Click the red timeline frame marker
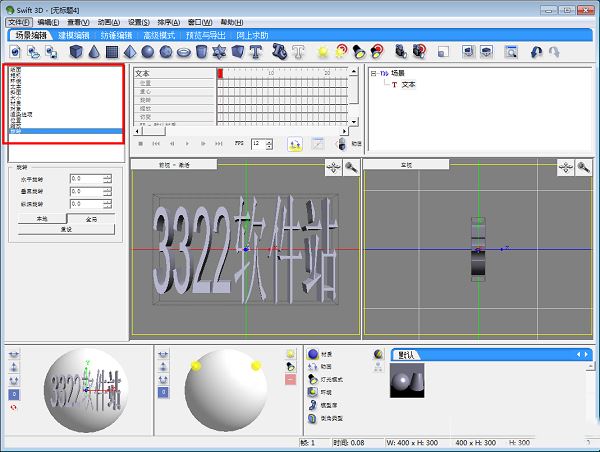 coord(221,73)
